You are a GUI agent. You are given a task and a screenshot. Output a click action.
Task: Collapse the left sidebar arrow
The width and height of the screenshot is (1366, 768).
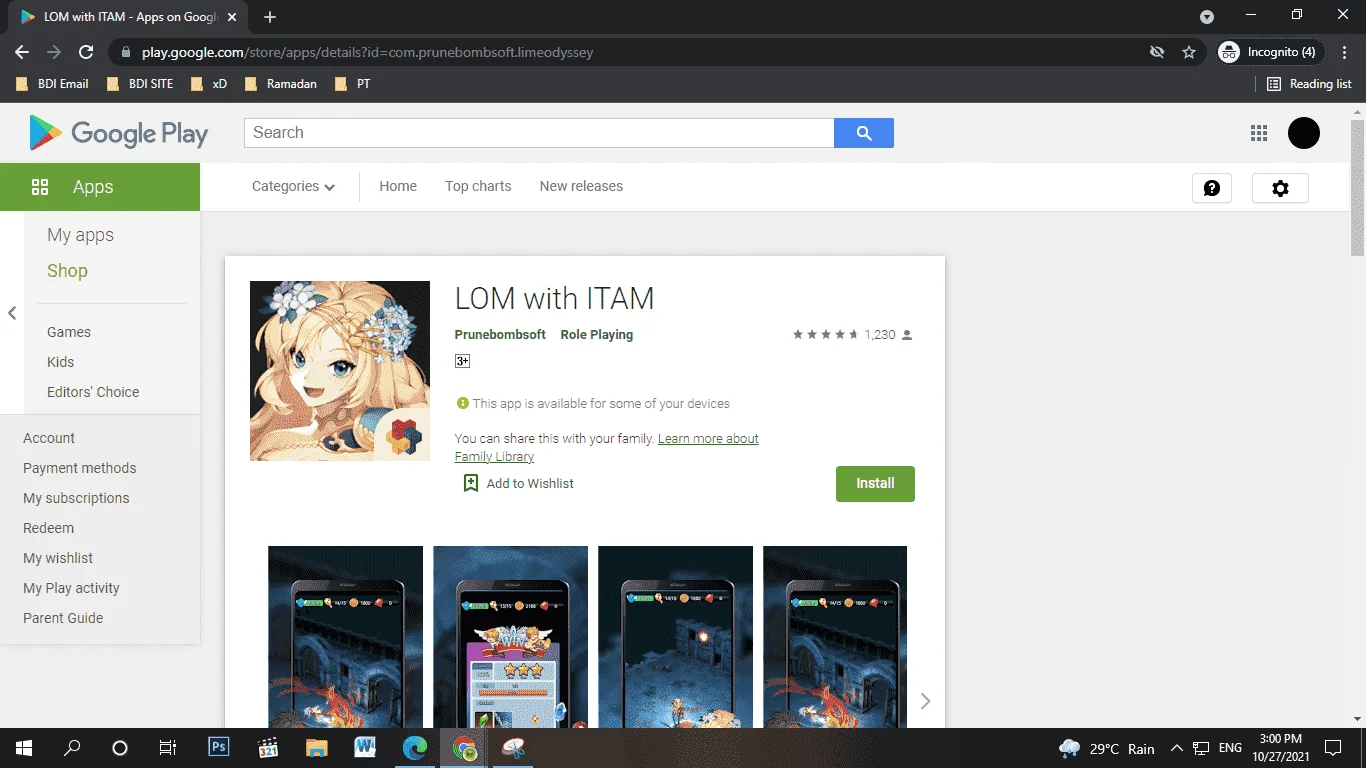click(12, 313)
